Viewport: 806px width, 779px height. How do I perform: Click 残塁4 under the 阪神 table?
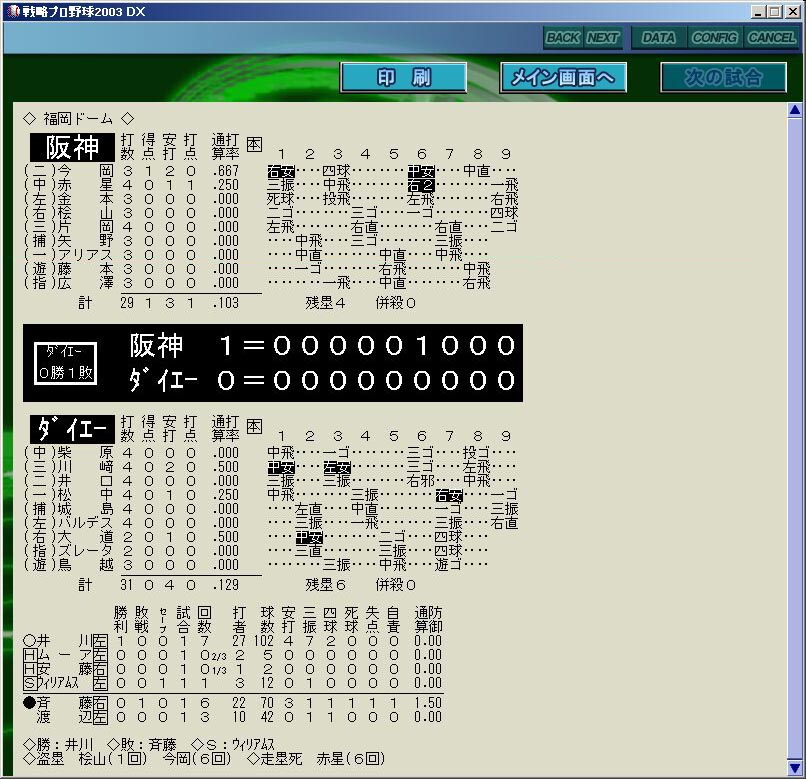325,303
